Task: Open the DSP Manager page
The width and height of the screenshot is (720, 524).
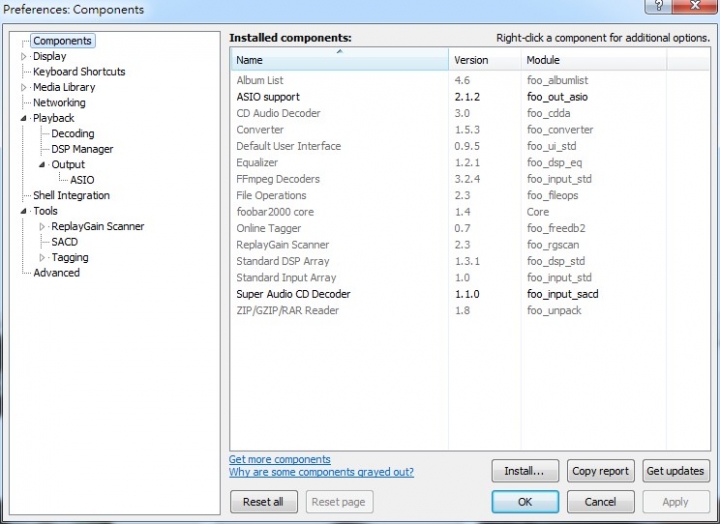Action: [x=82, y=149]
